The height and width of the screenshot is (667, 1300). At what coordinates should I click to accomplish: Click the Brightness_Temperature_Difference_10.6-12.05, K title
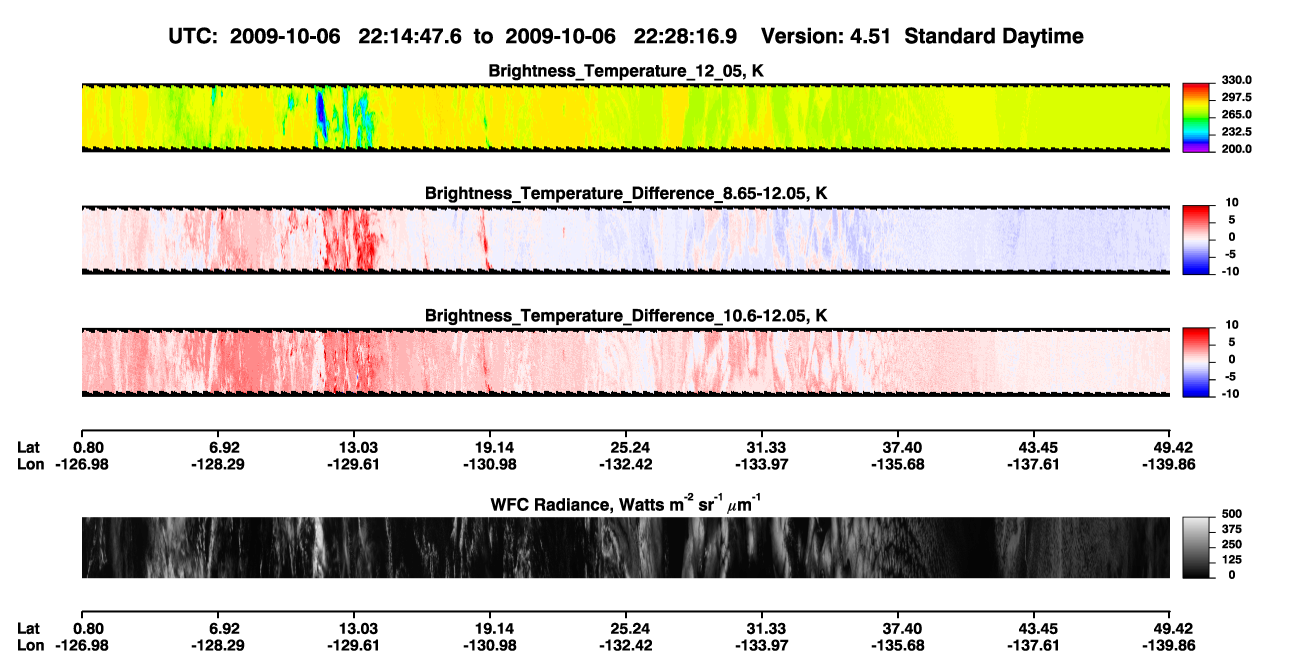[627, 315]
